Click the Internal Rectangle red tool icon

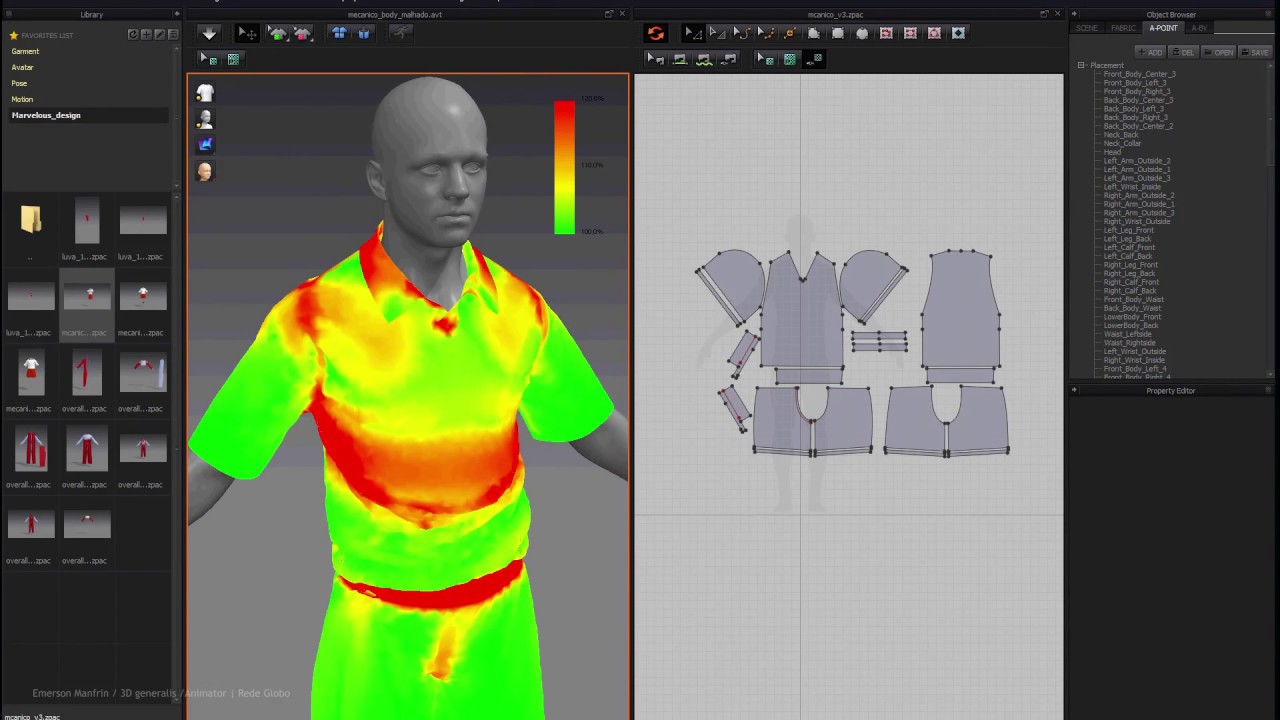(910, 33)
